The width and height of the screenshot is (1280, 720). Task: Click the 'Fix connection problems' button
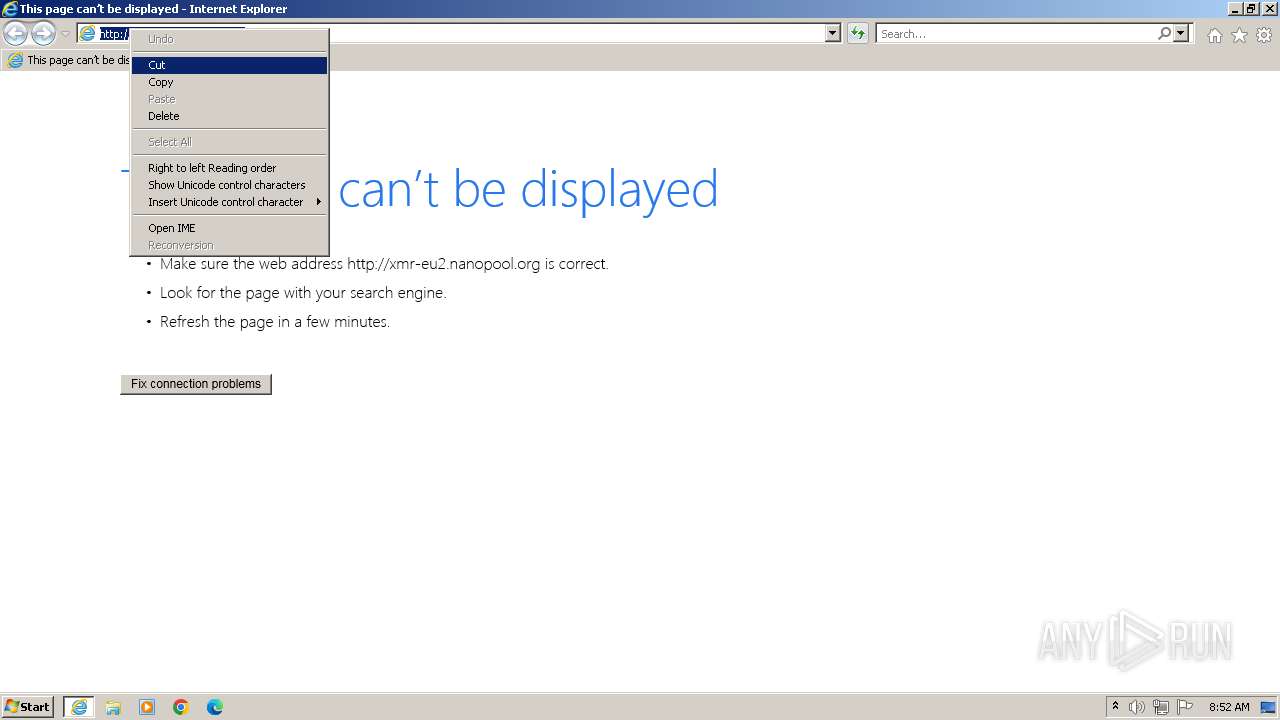pos(196,384)
